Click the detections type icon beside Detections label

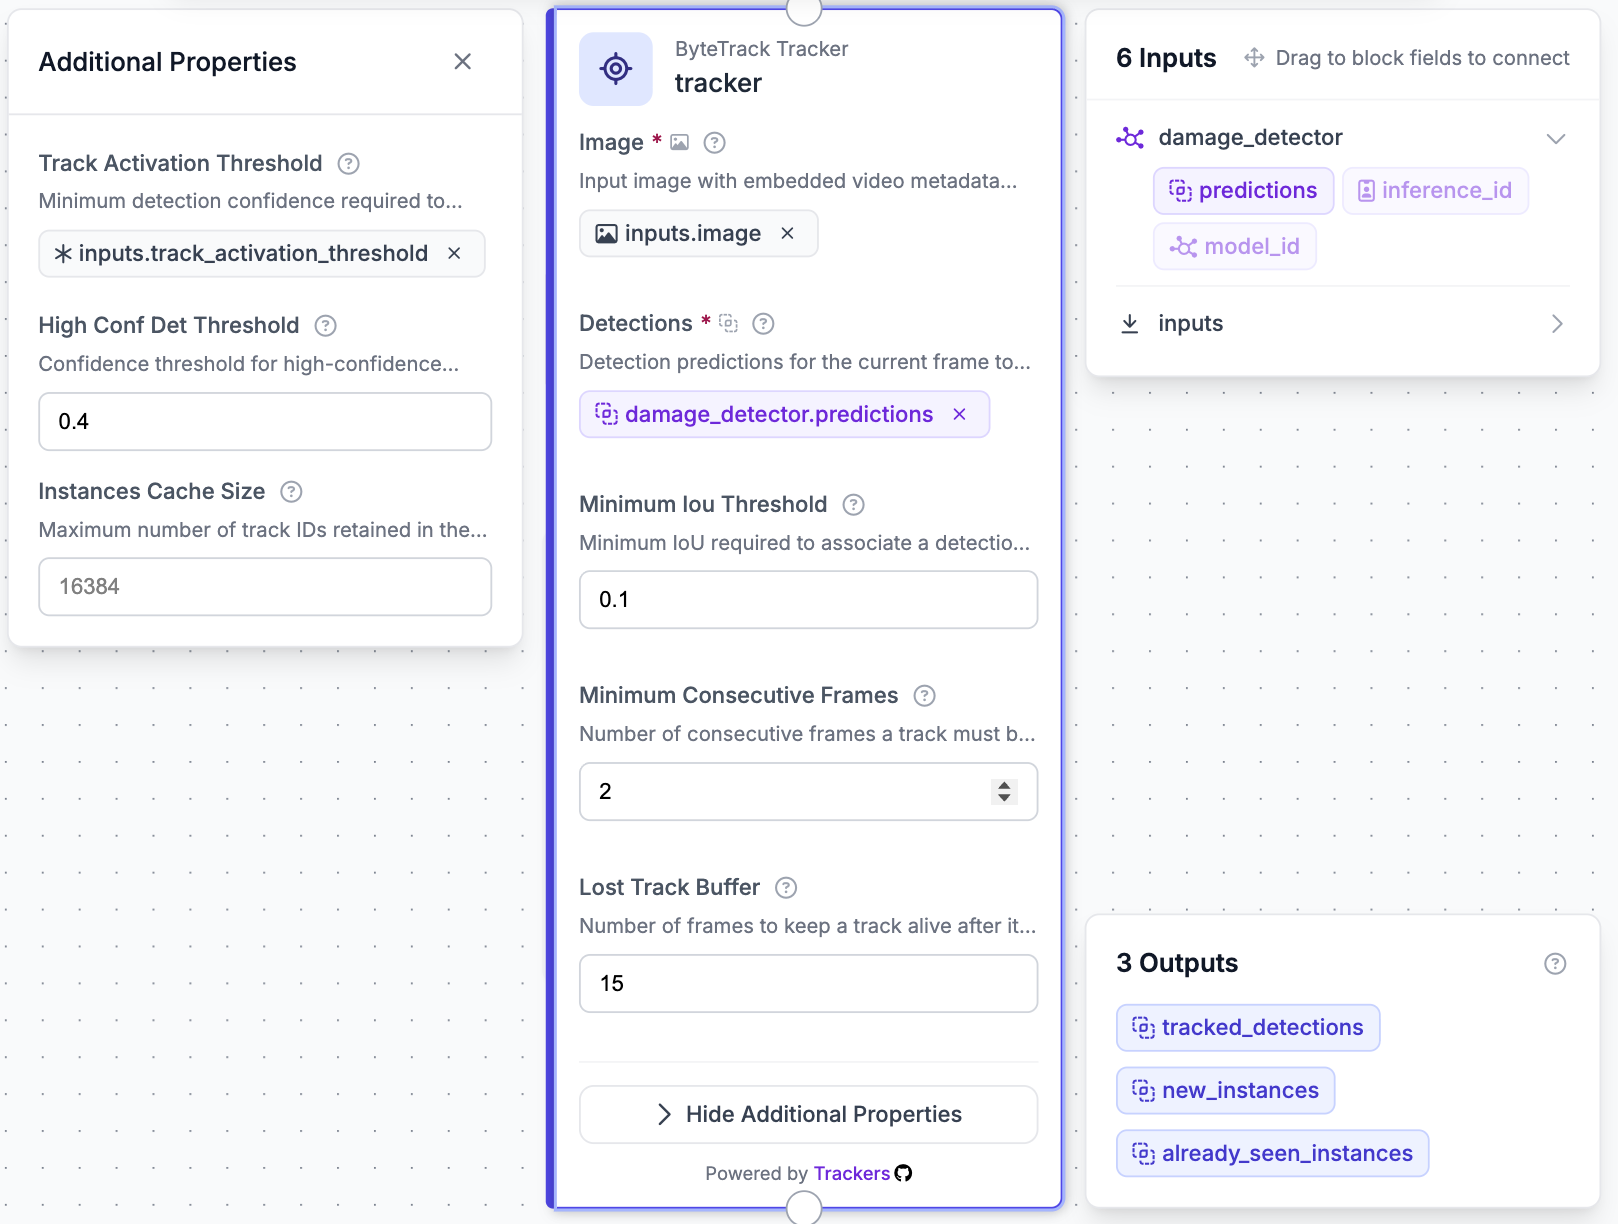point(729,323)
